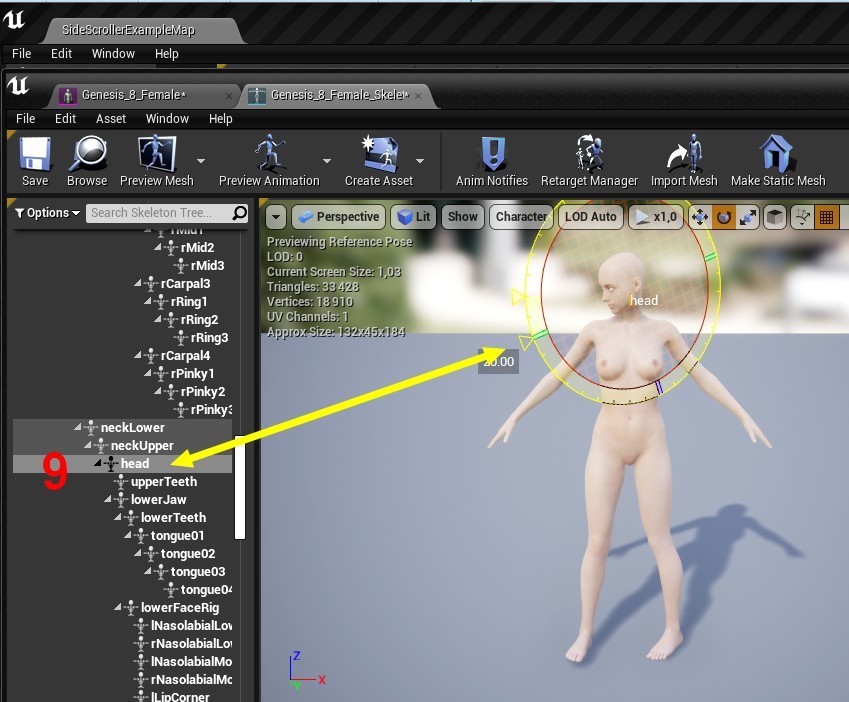Image resolution: width=849 pixels, height=702 pixels.
Task: Click the bone icon beside tongue04
Action: [171, 589]
